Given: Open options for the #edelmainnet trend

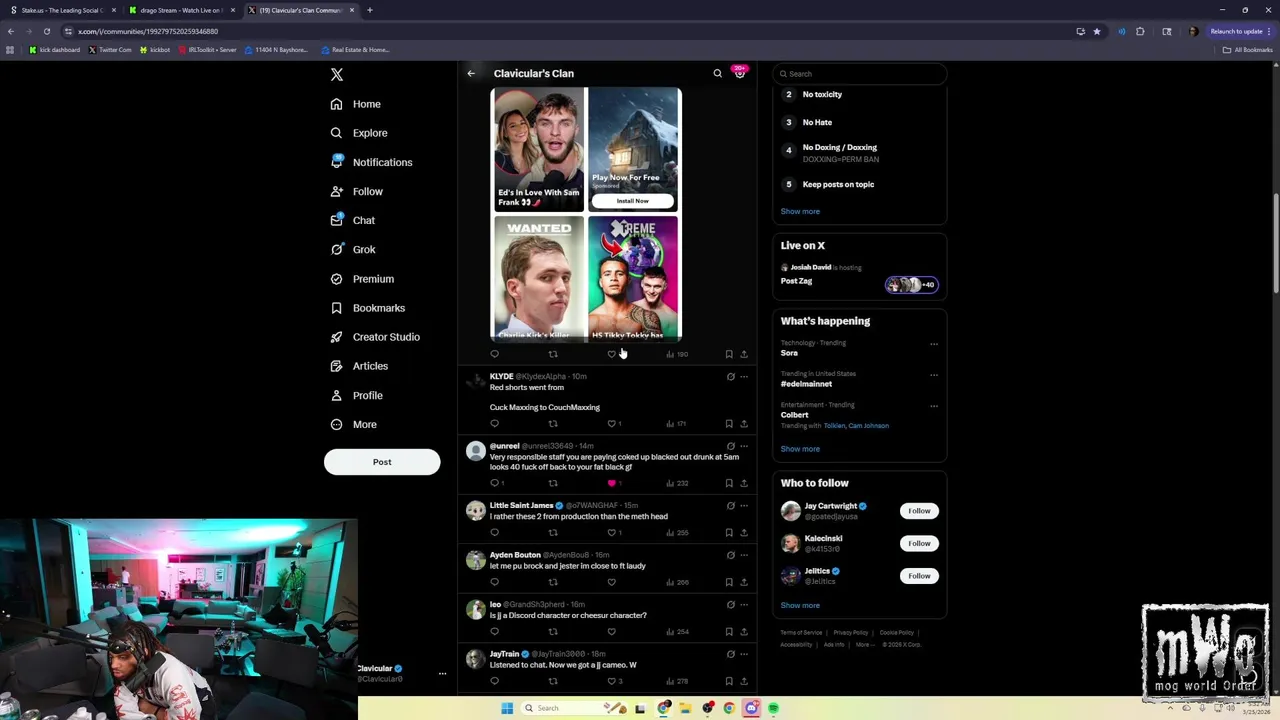Looking at the screenshot, I should [x=934, y=375].
